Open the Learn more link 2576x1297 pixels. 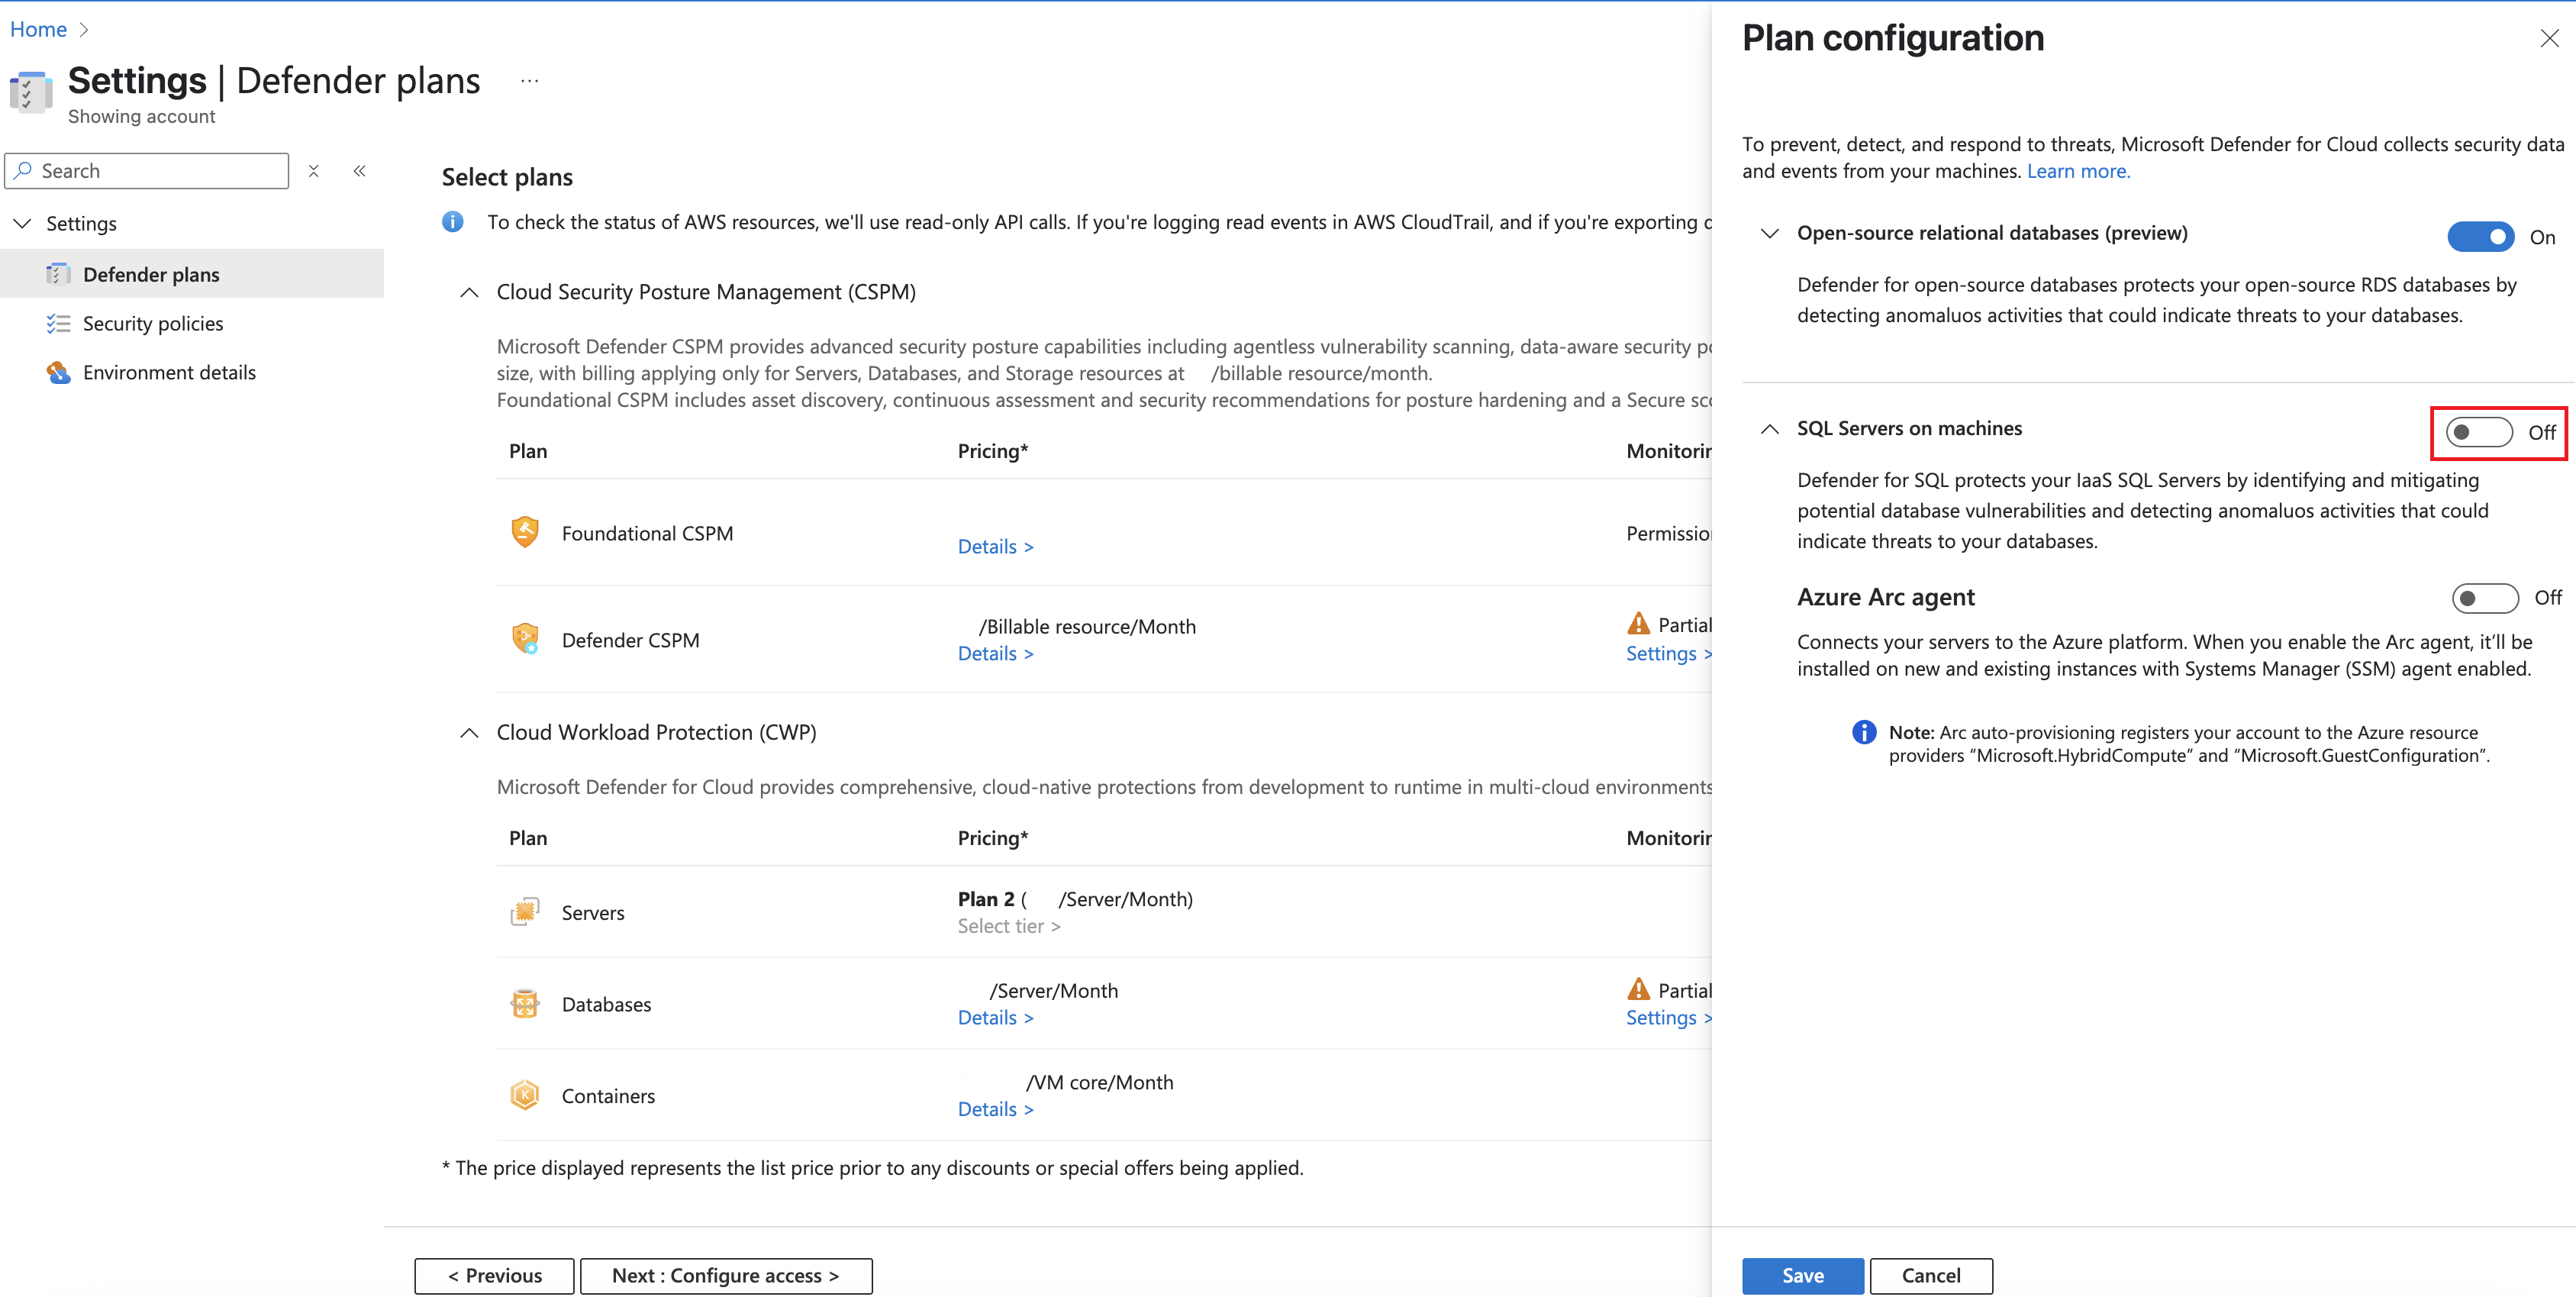tap(2078, 171)
